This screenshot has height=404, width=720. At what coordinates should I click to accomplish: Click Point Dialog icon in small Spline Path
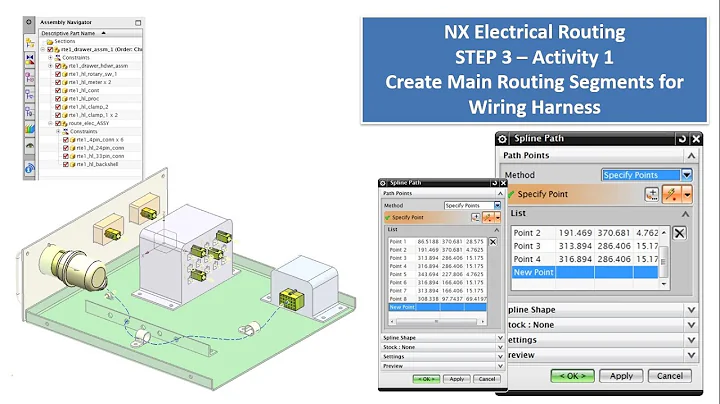tap(476, 217)
